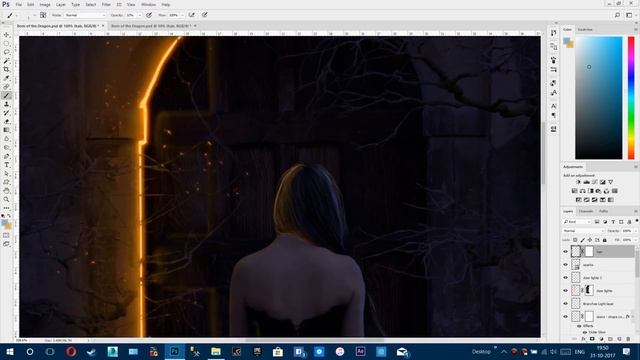Toggle lock all on layer
Screen dimensions: 640x360
coord(605,240)
